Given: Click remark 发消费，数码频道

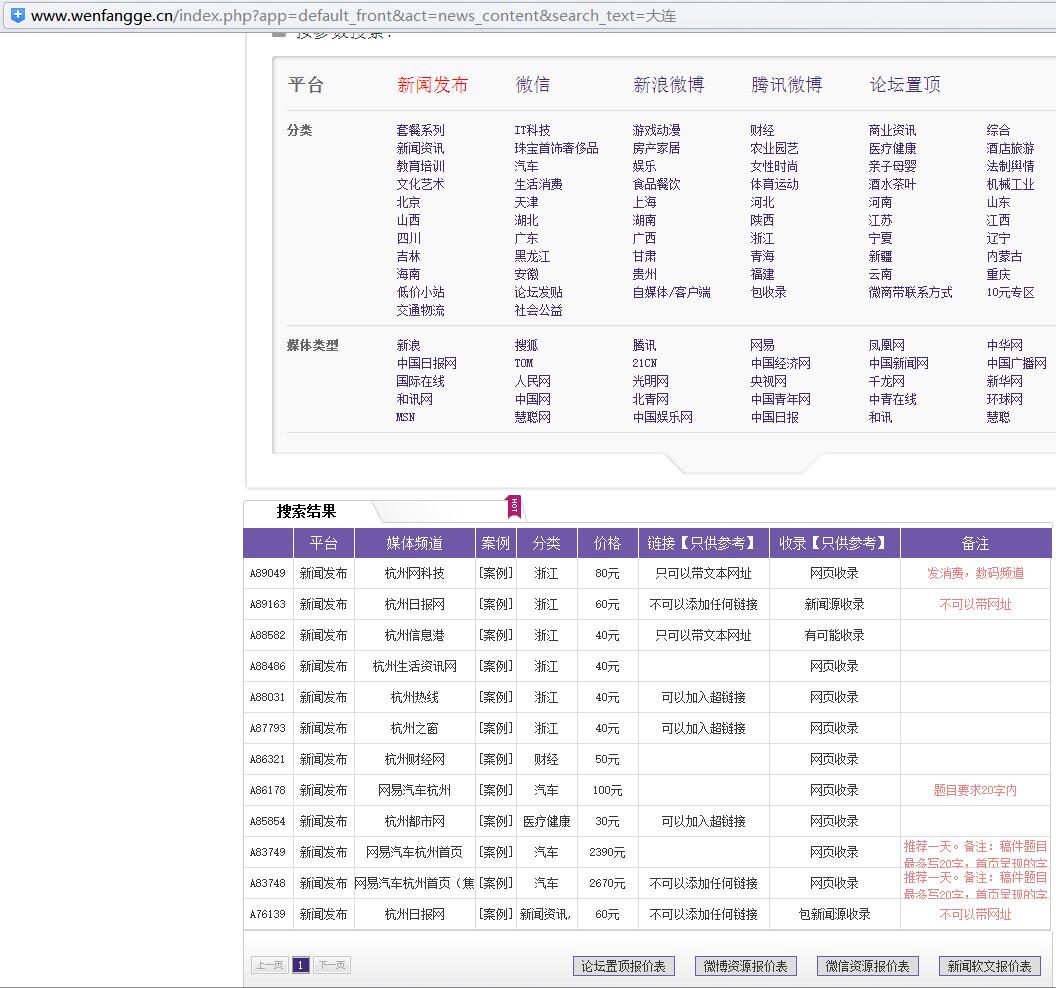Looking at the screenshot, I should [x=975, y=573].
